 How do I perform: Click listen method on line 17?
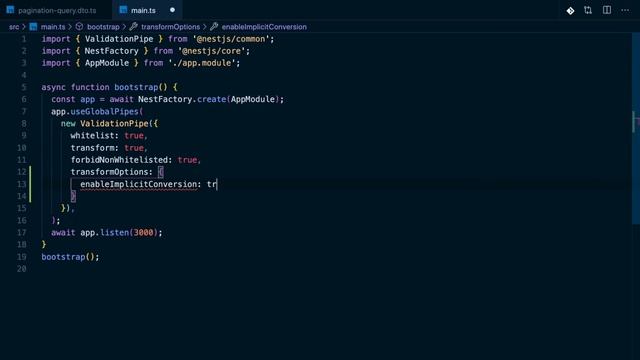[x=114, y=233]
